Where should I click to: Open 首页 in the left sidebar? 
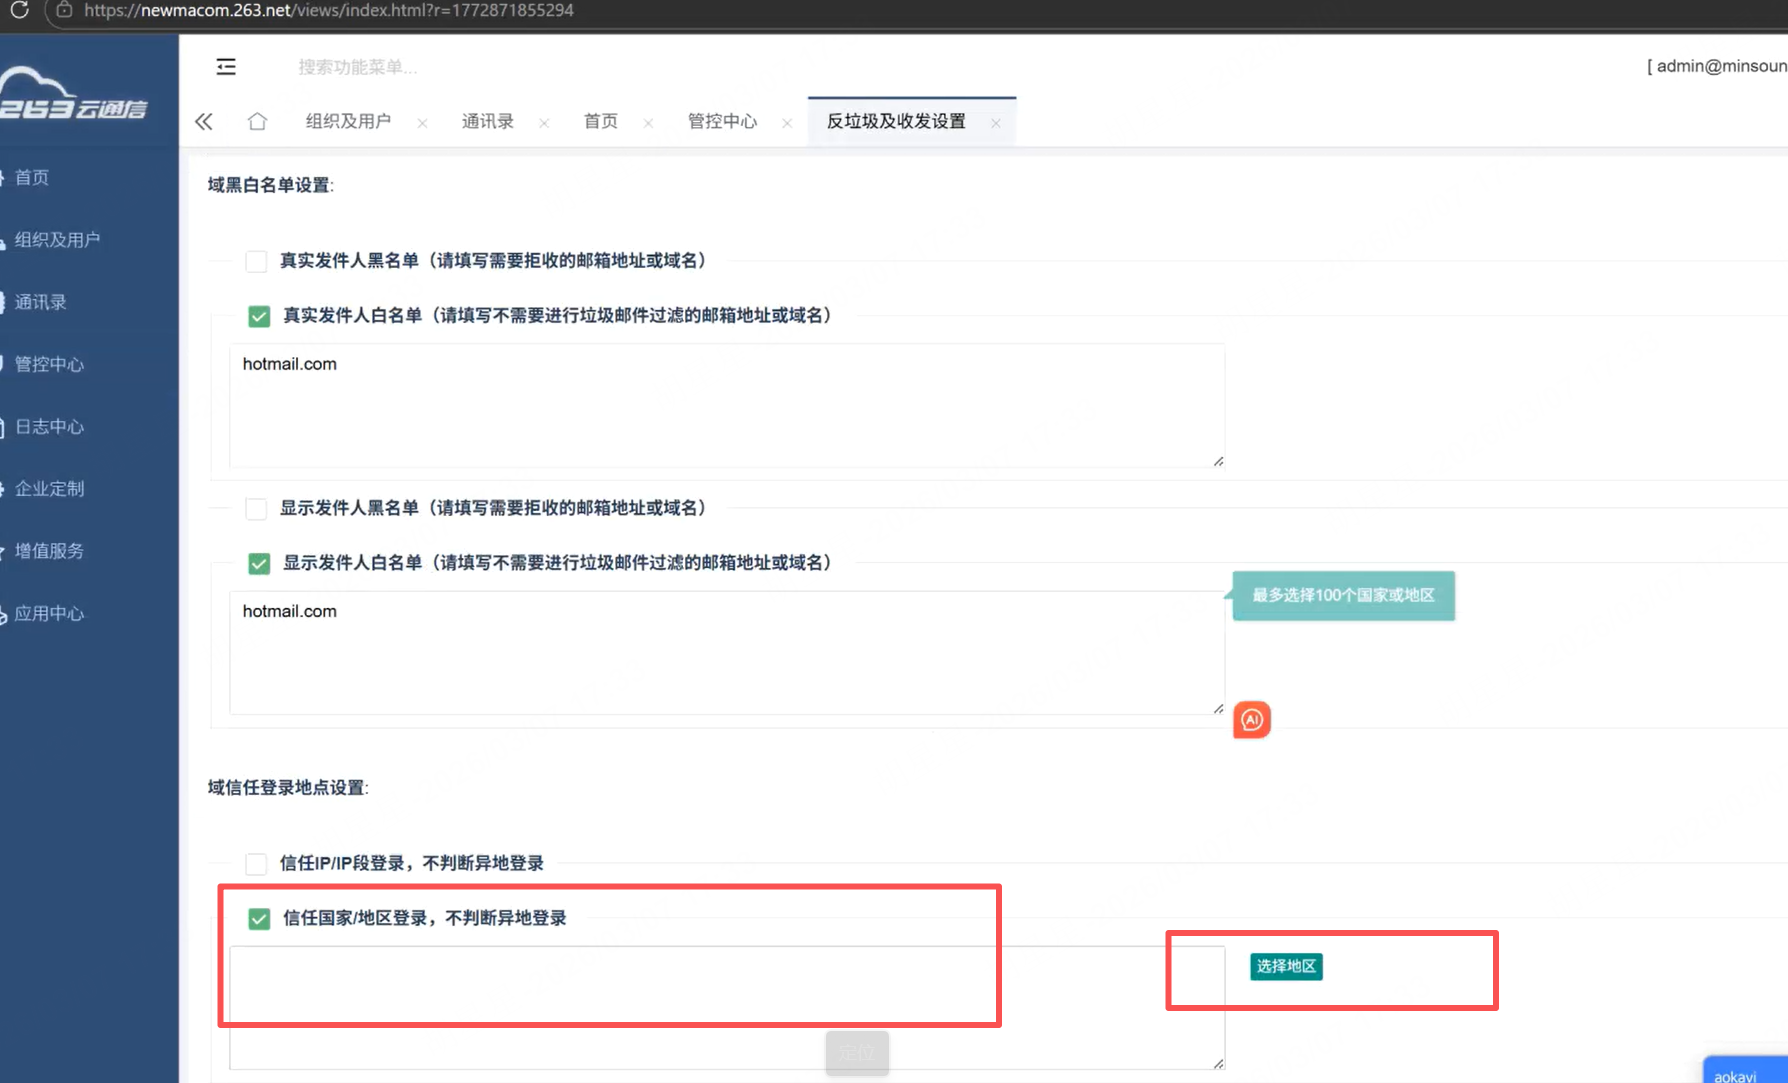coord(32,178)
